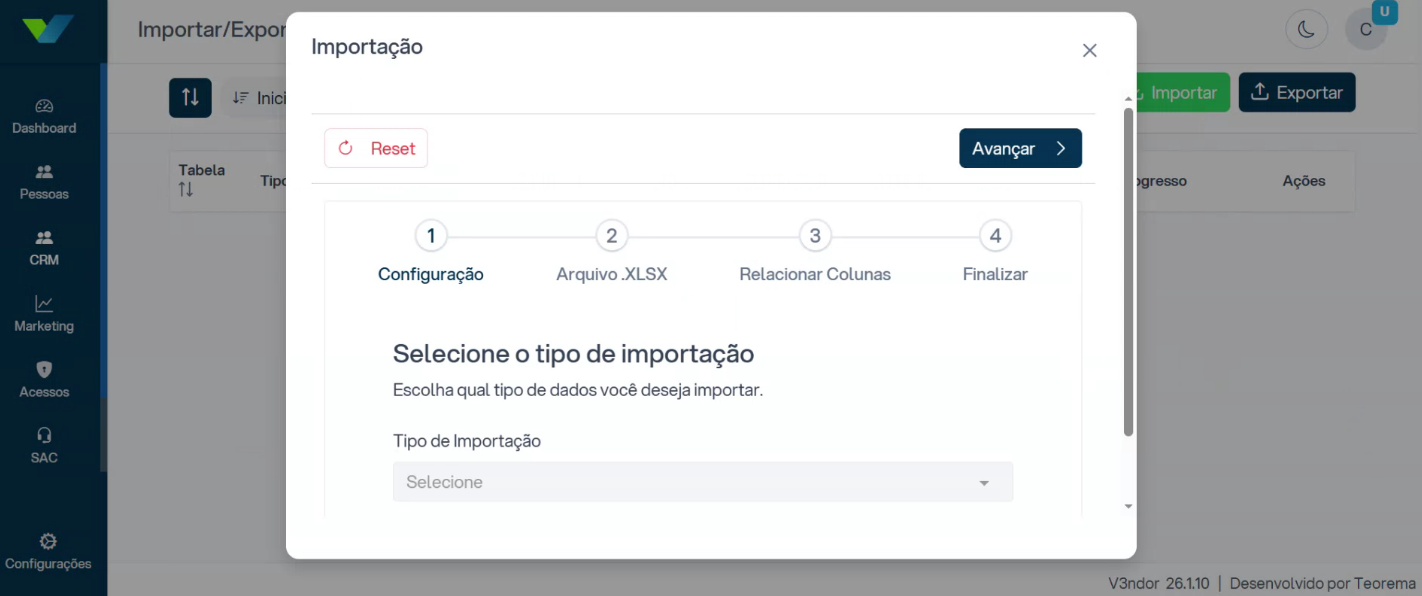
Task: Open the CRM sidebar section
Action: pos(44,249)
